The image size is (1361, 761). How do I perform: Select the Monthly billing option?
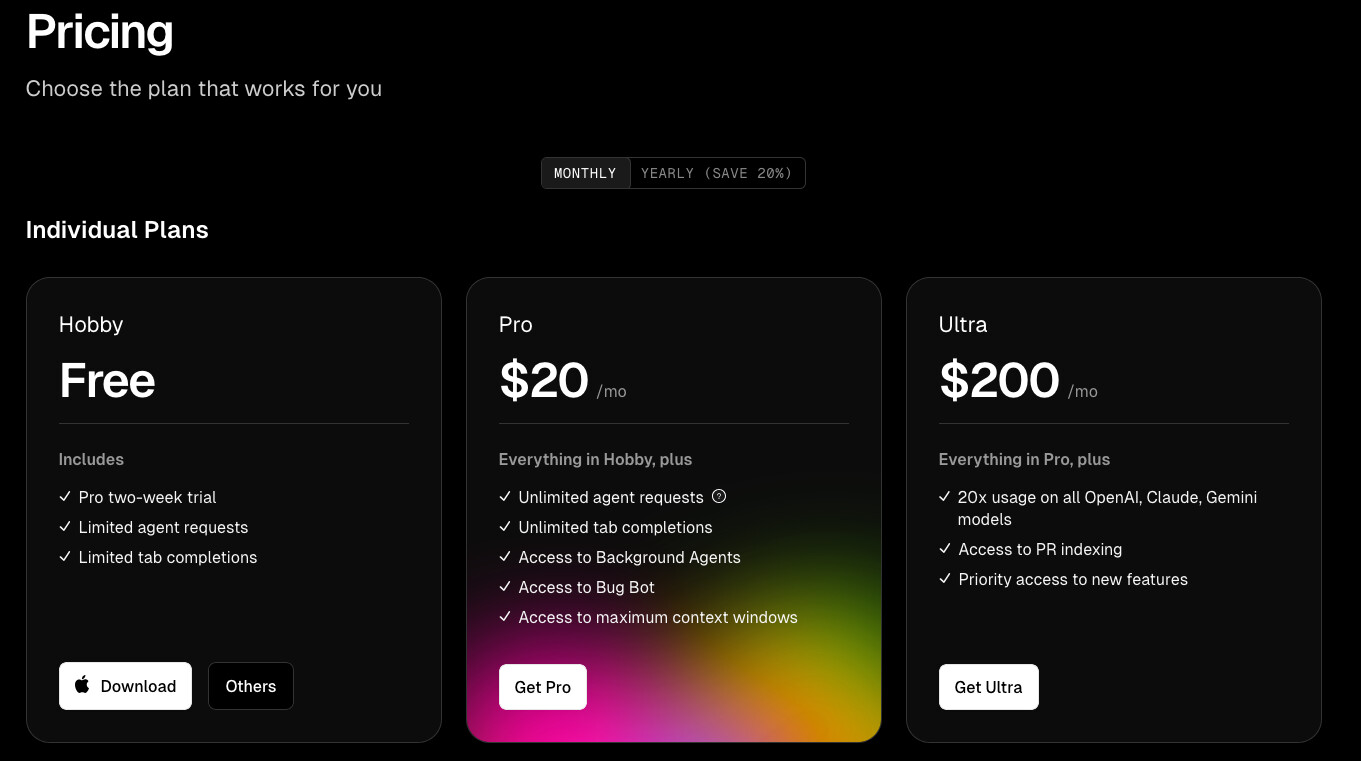585,173
